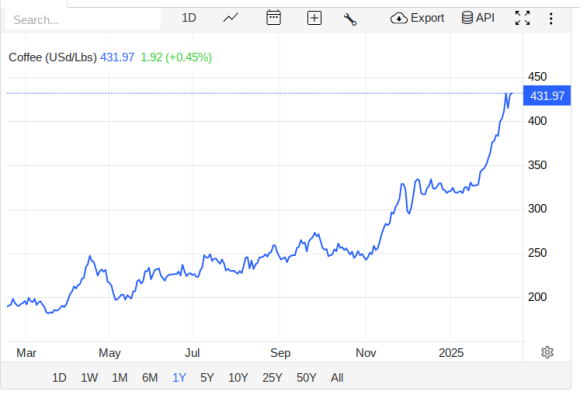Select the 6M time range

point(150,378)
